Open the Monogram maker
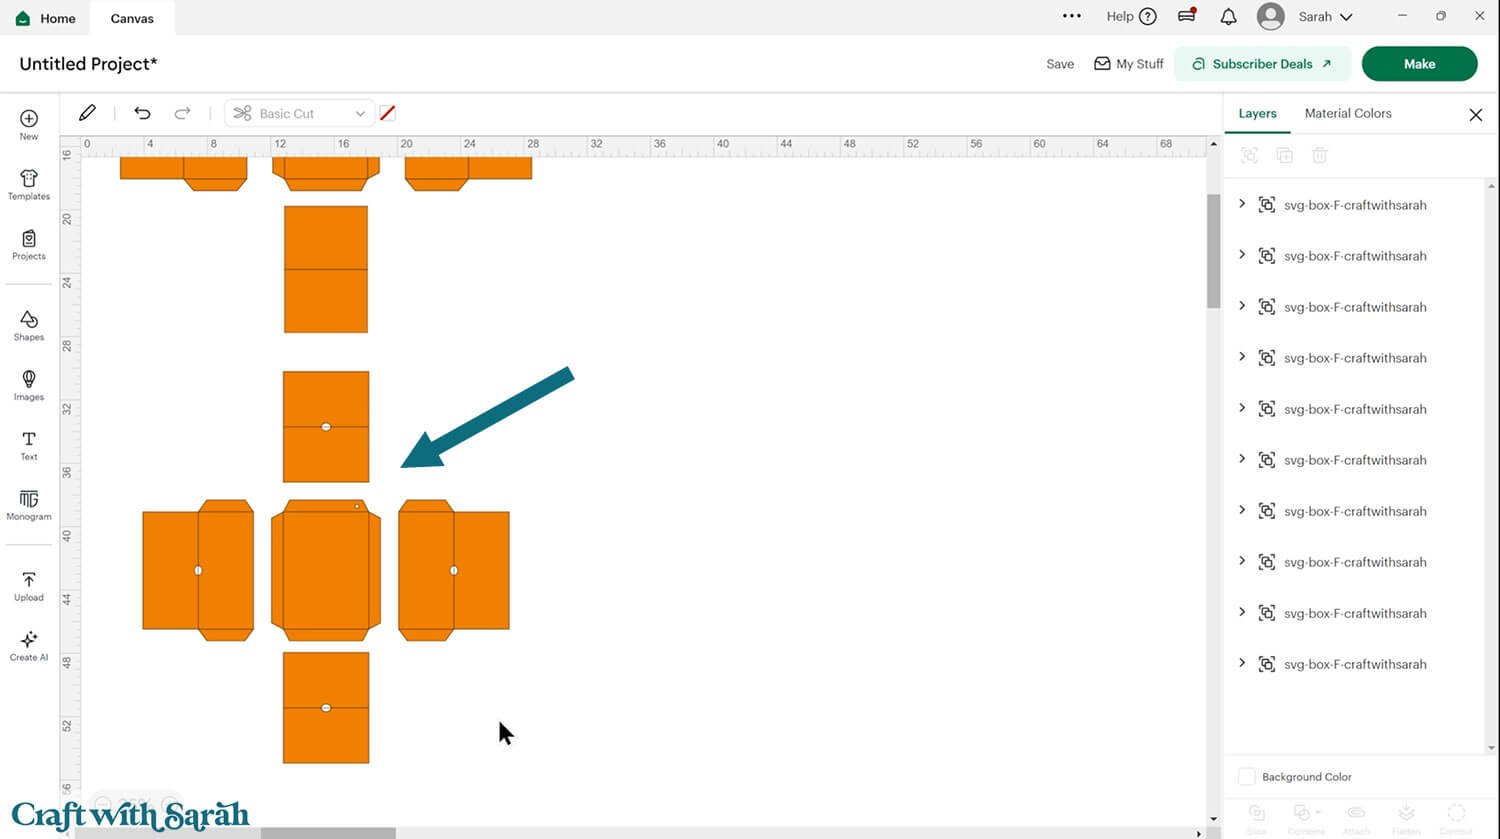This screenshot has height=839, width=1500. click(29, 505)
